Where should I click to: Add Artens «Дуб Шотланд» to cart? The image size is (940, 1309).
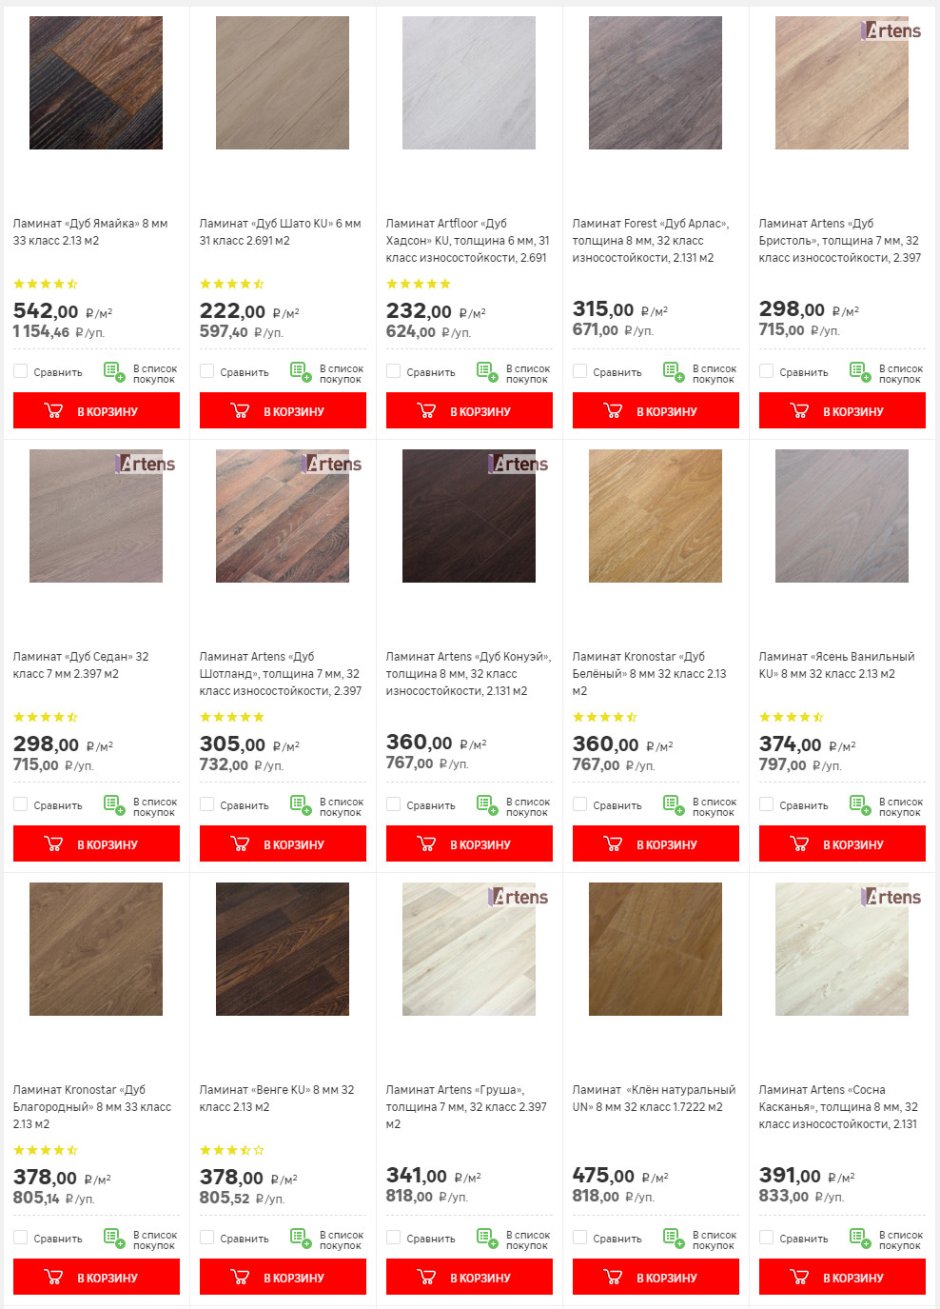click(283, 844)
